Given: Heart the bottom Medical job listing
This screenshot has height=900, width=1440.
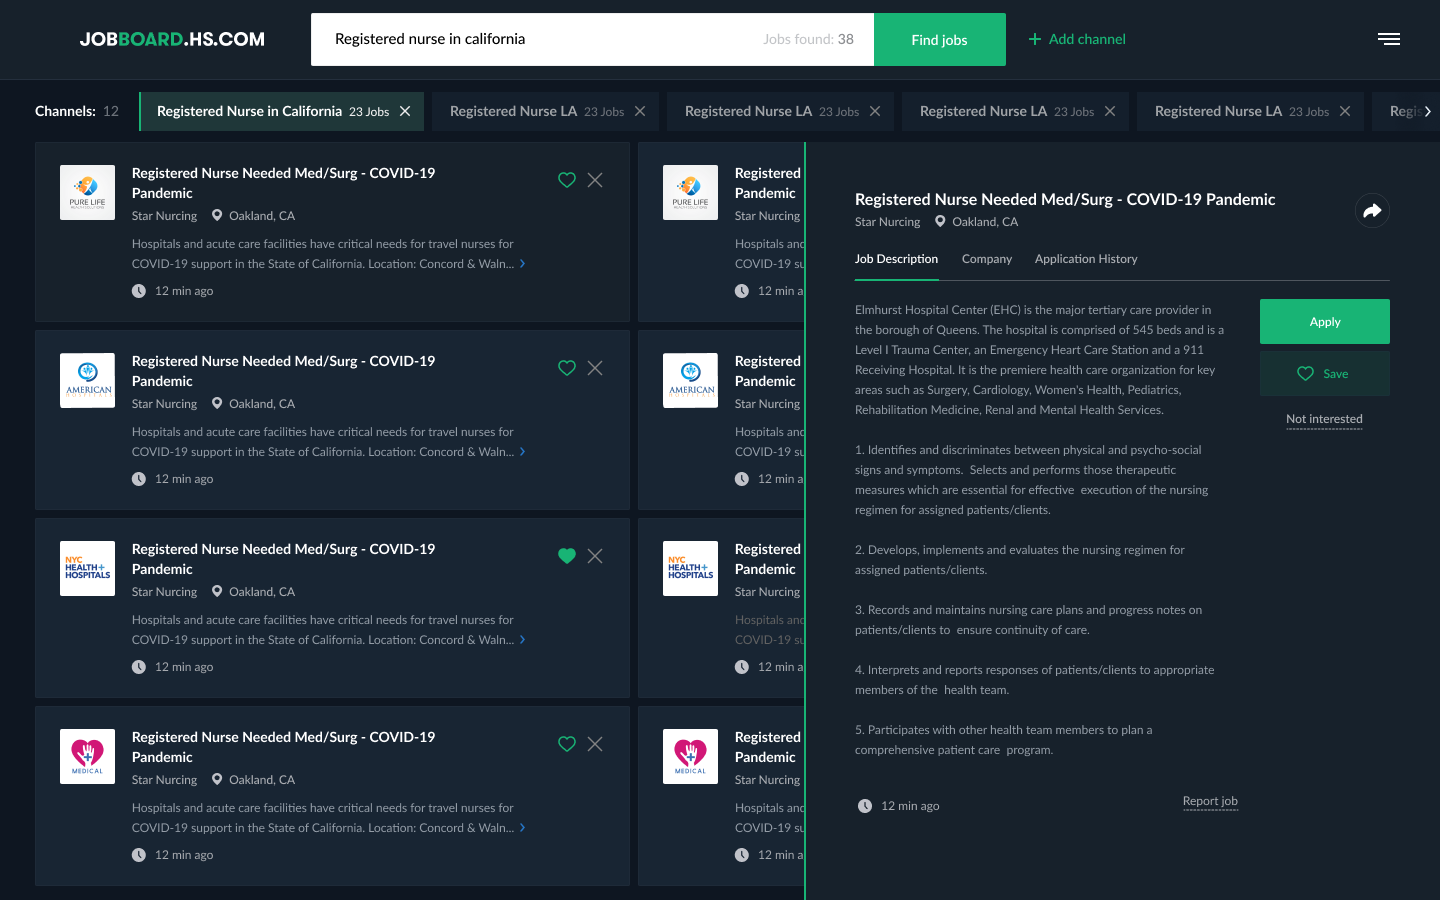Looking at the screenshot, I should 567,744.
